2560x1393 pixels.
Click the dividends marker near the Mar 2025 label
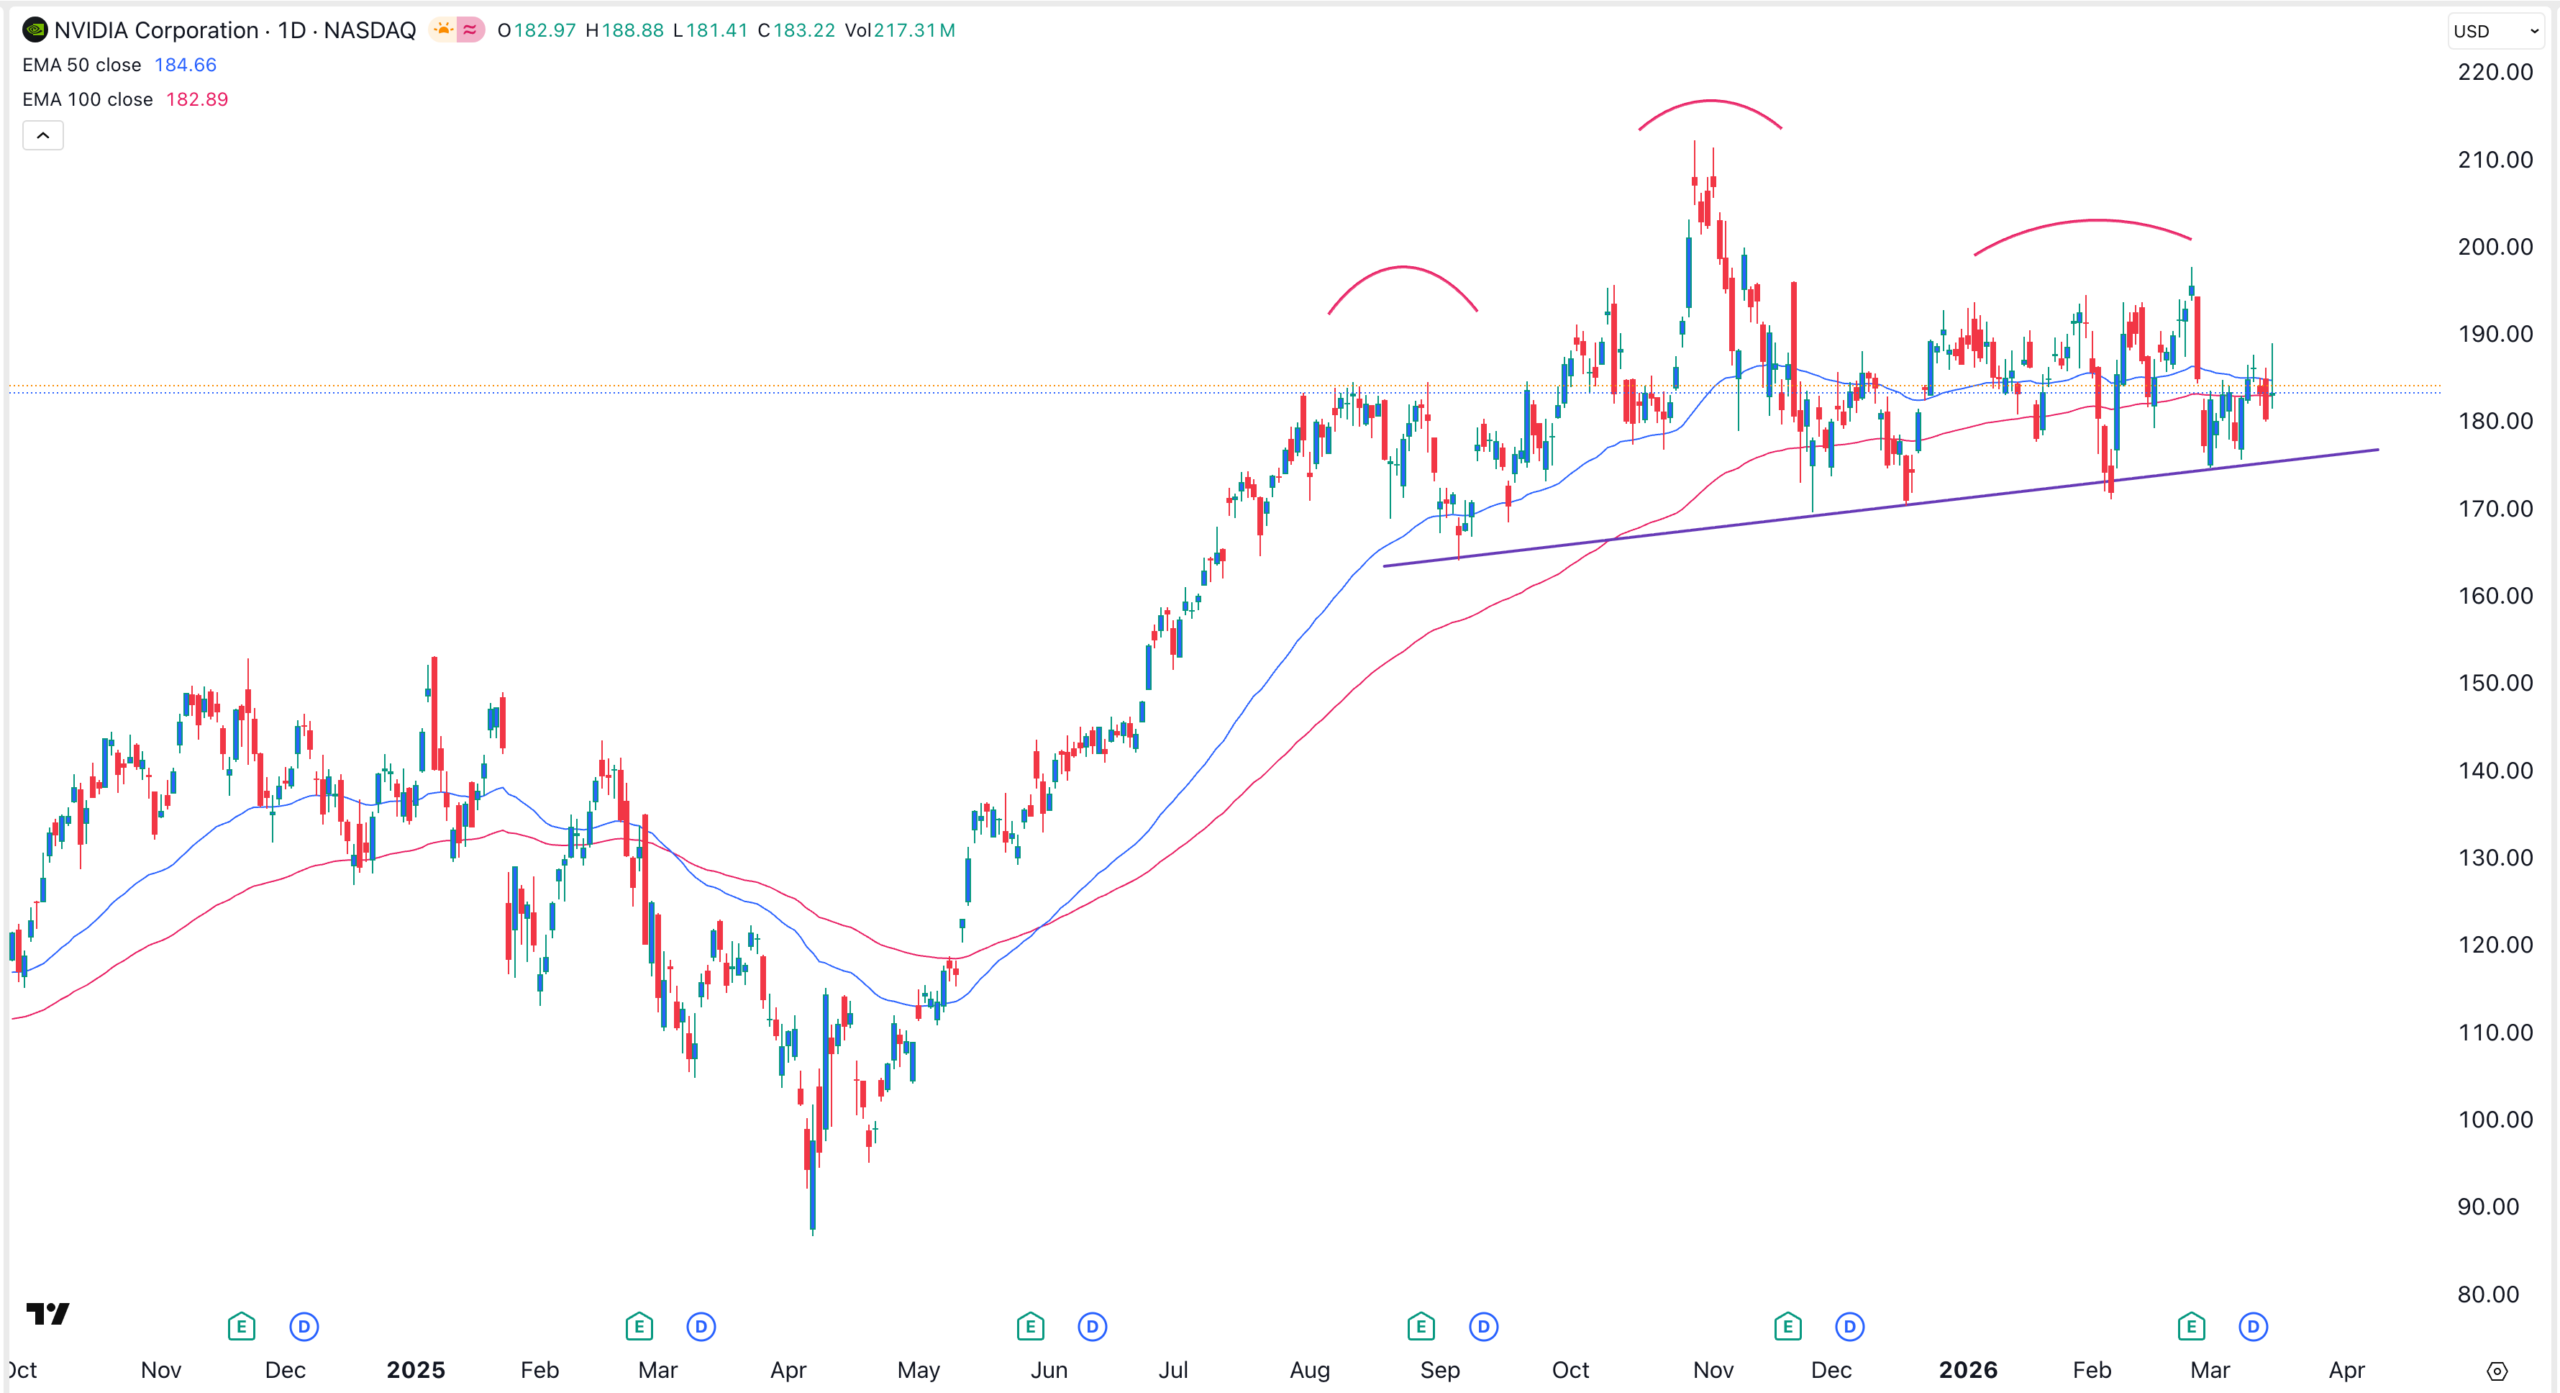[701, 1326]
